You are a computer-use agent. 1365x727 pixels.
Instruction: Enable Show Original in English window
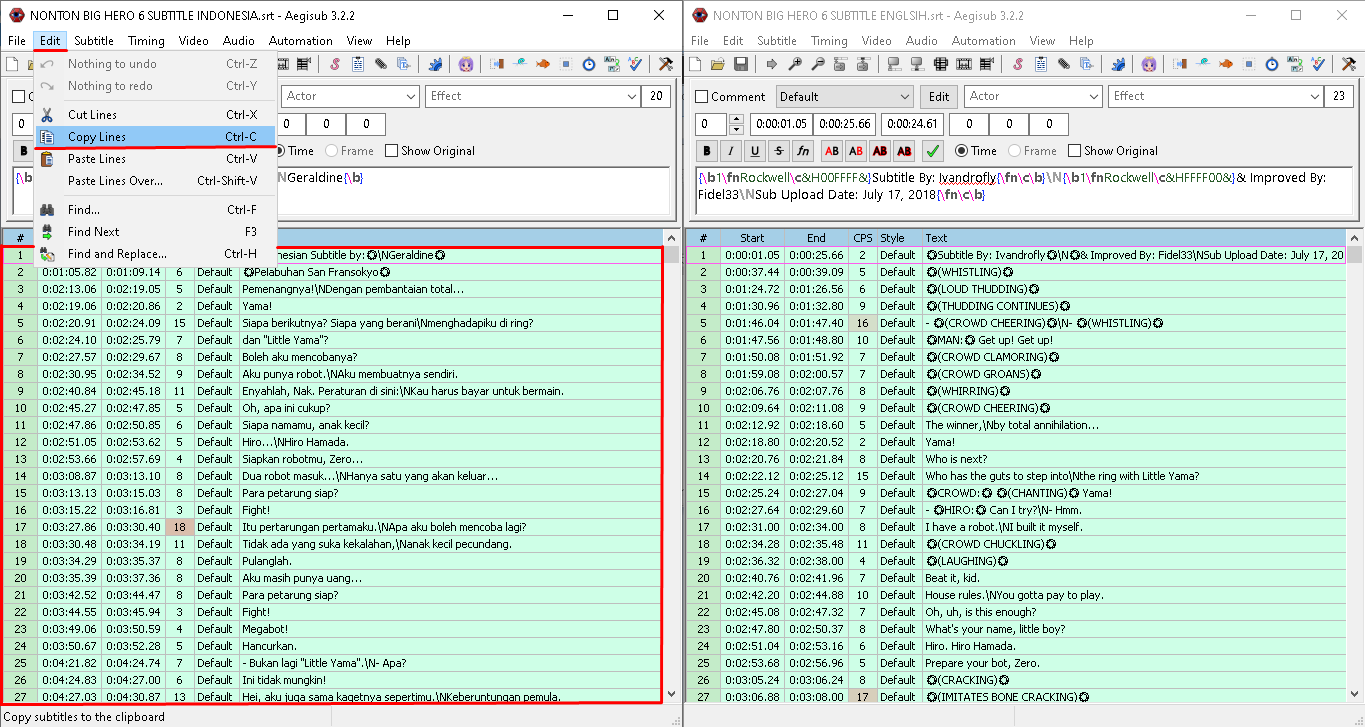click(1074, 151)
